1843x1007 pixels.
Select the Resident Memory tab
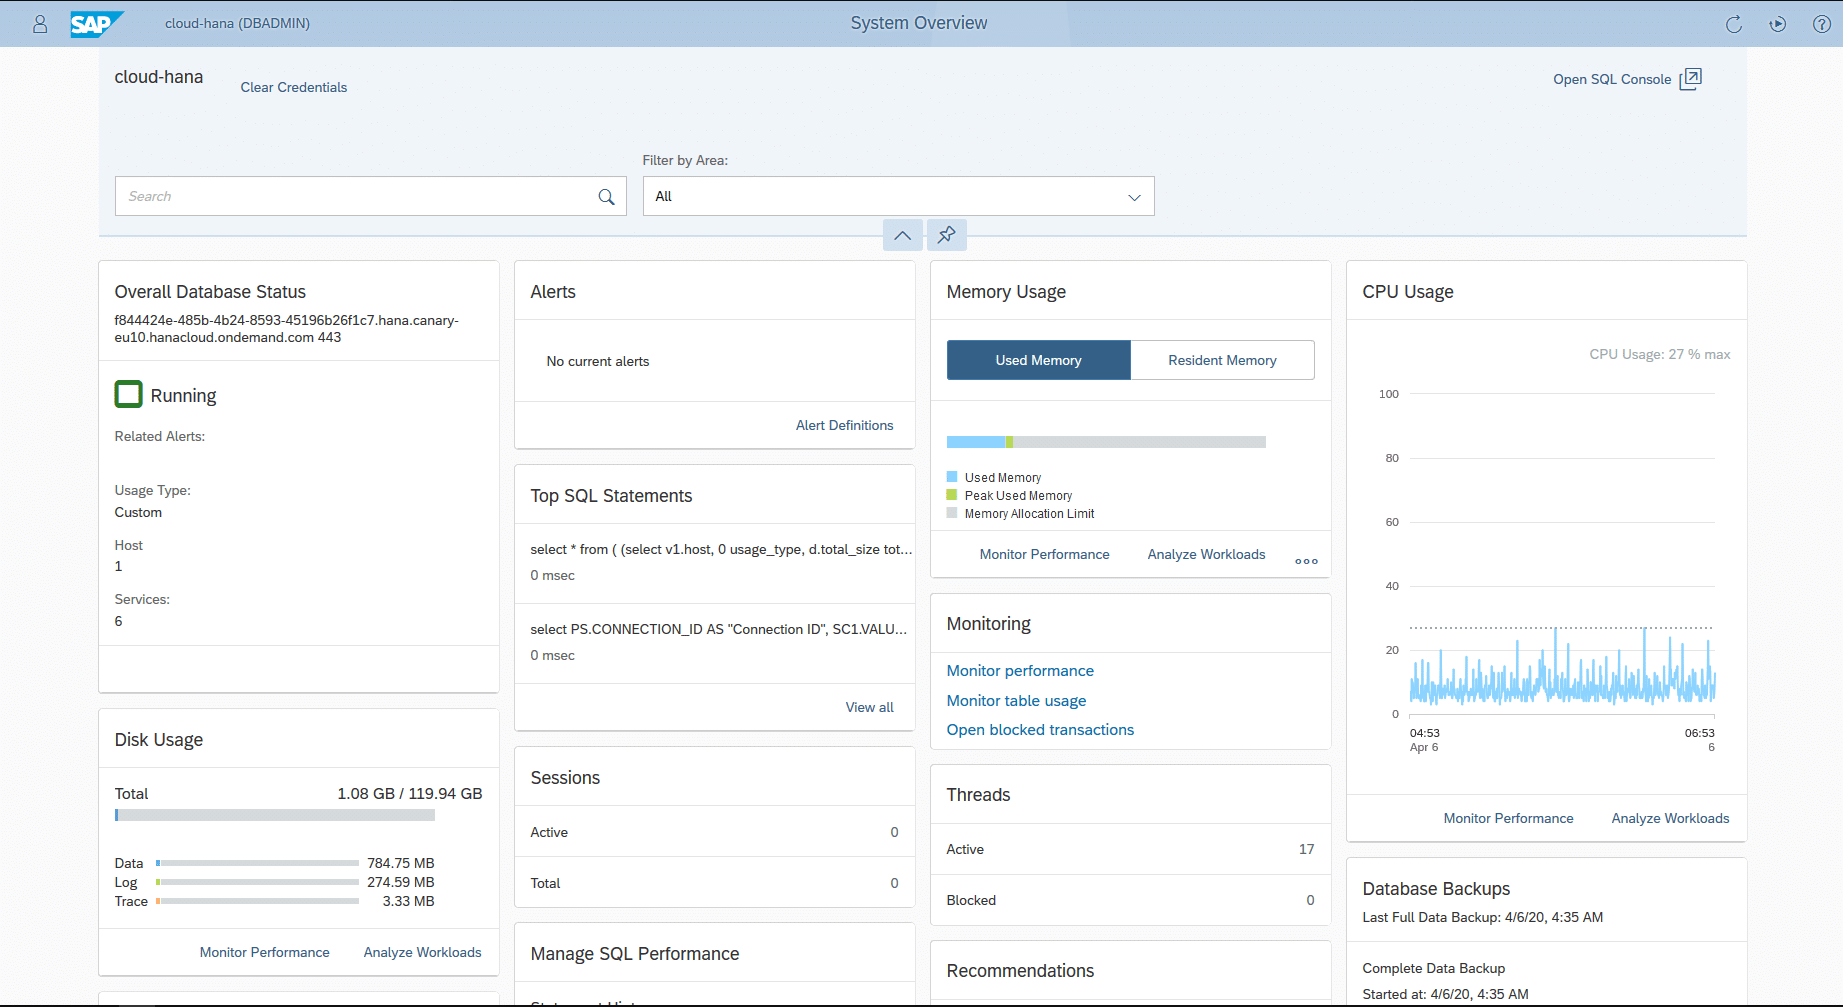click(x=1222, y=359)
